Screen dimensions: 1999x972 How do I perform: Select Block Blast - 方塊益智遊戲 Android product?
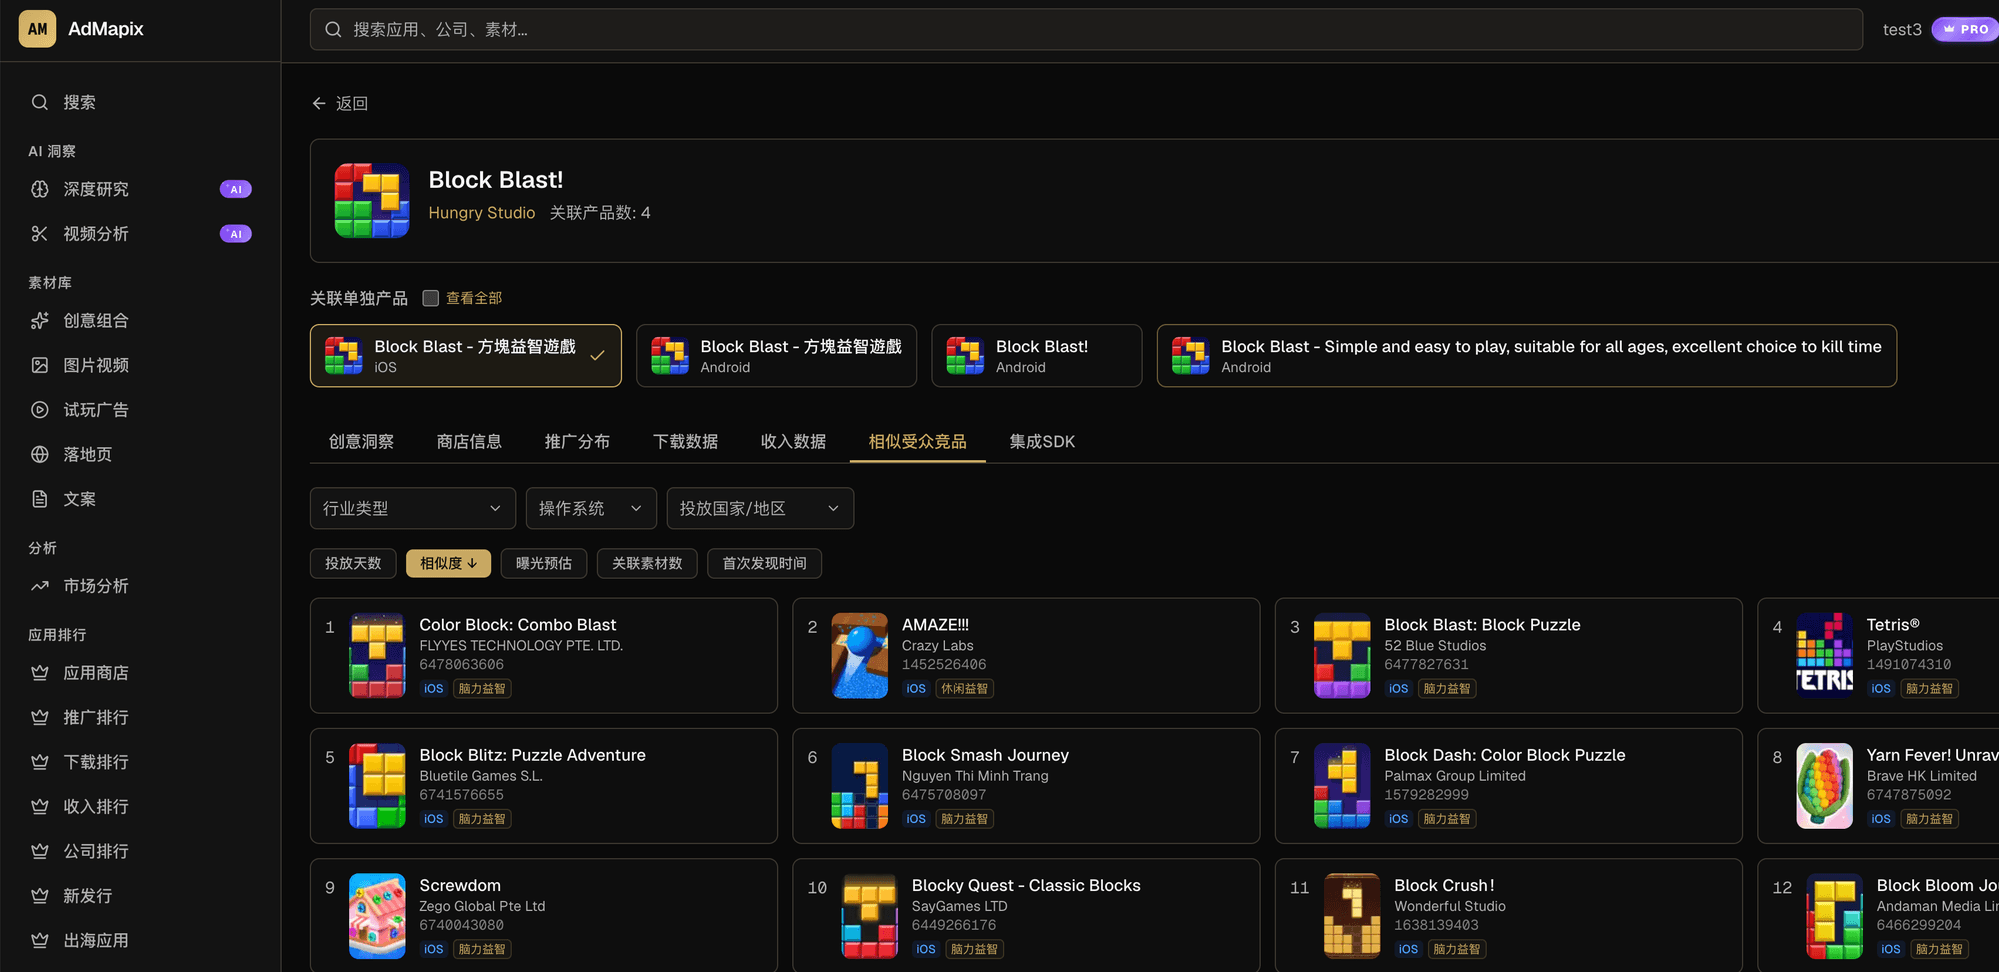[x=776, y=356]
